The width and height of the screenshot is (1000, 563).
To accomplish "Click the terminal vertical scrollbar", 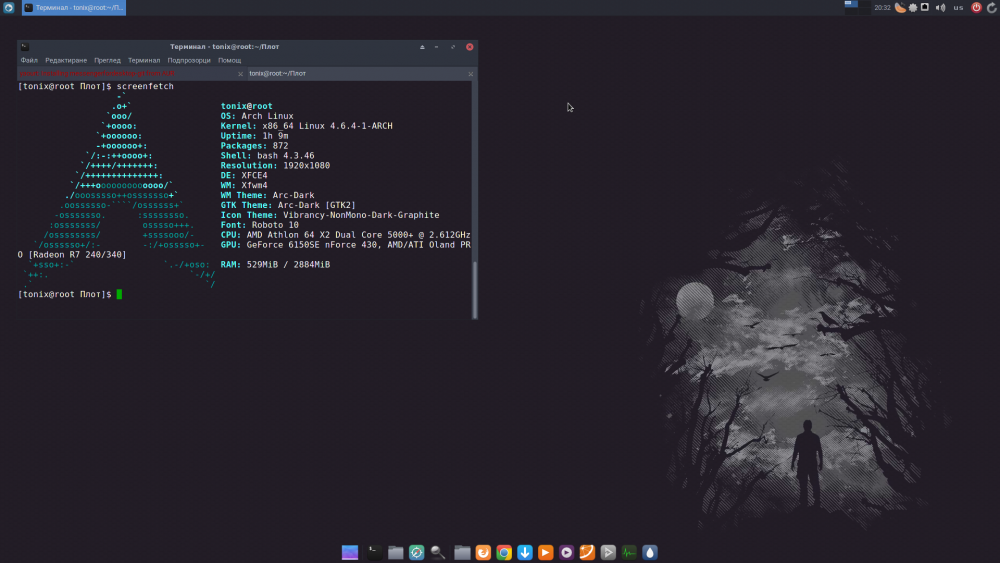I will (474, 290).
